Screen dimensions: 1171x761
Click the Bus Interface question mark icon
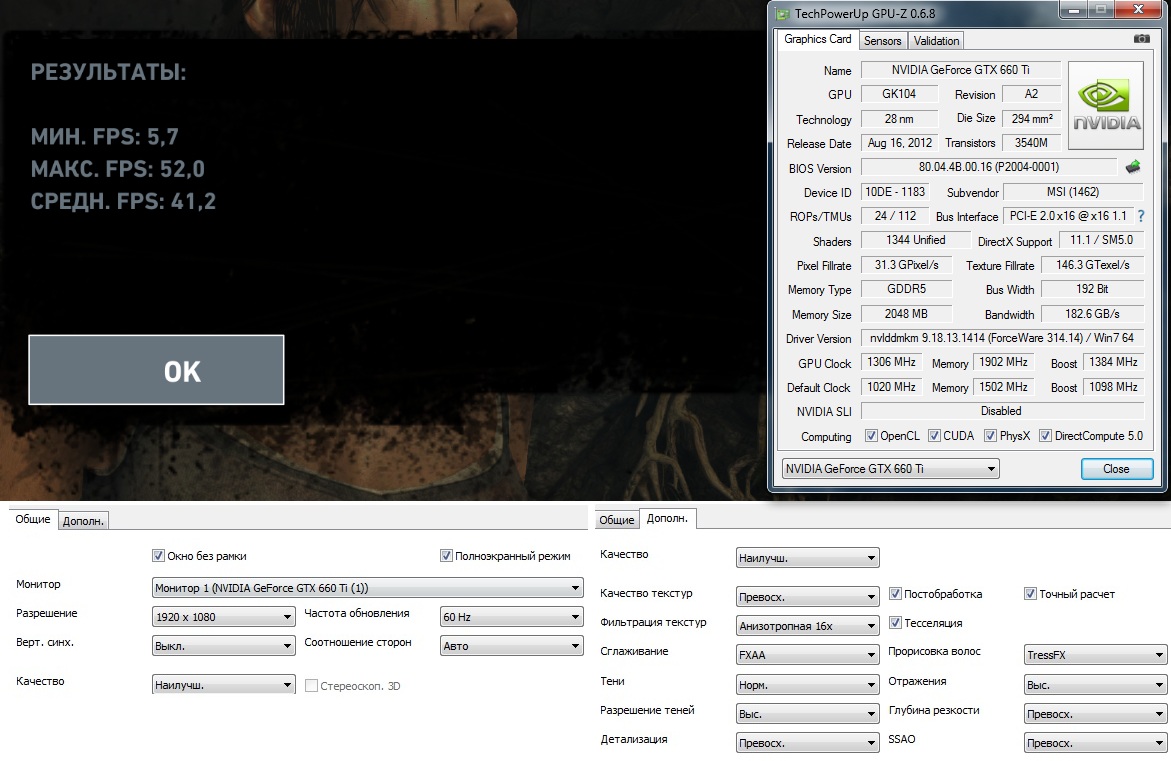point(1141,216)
